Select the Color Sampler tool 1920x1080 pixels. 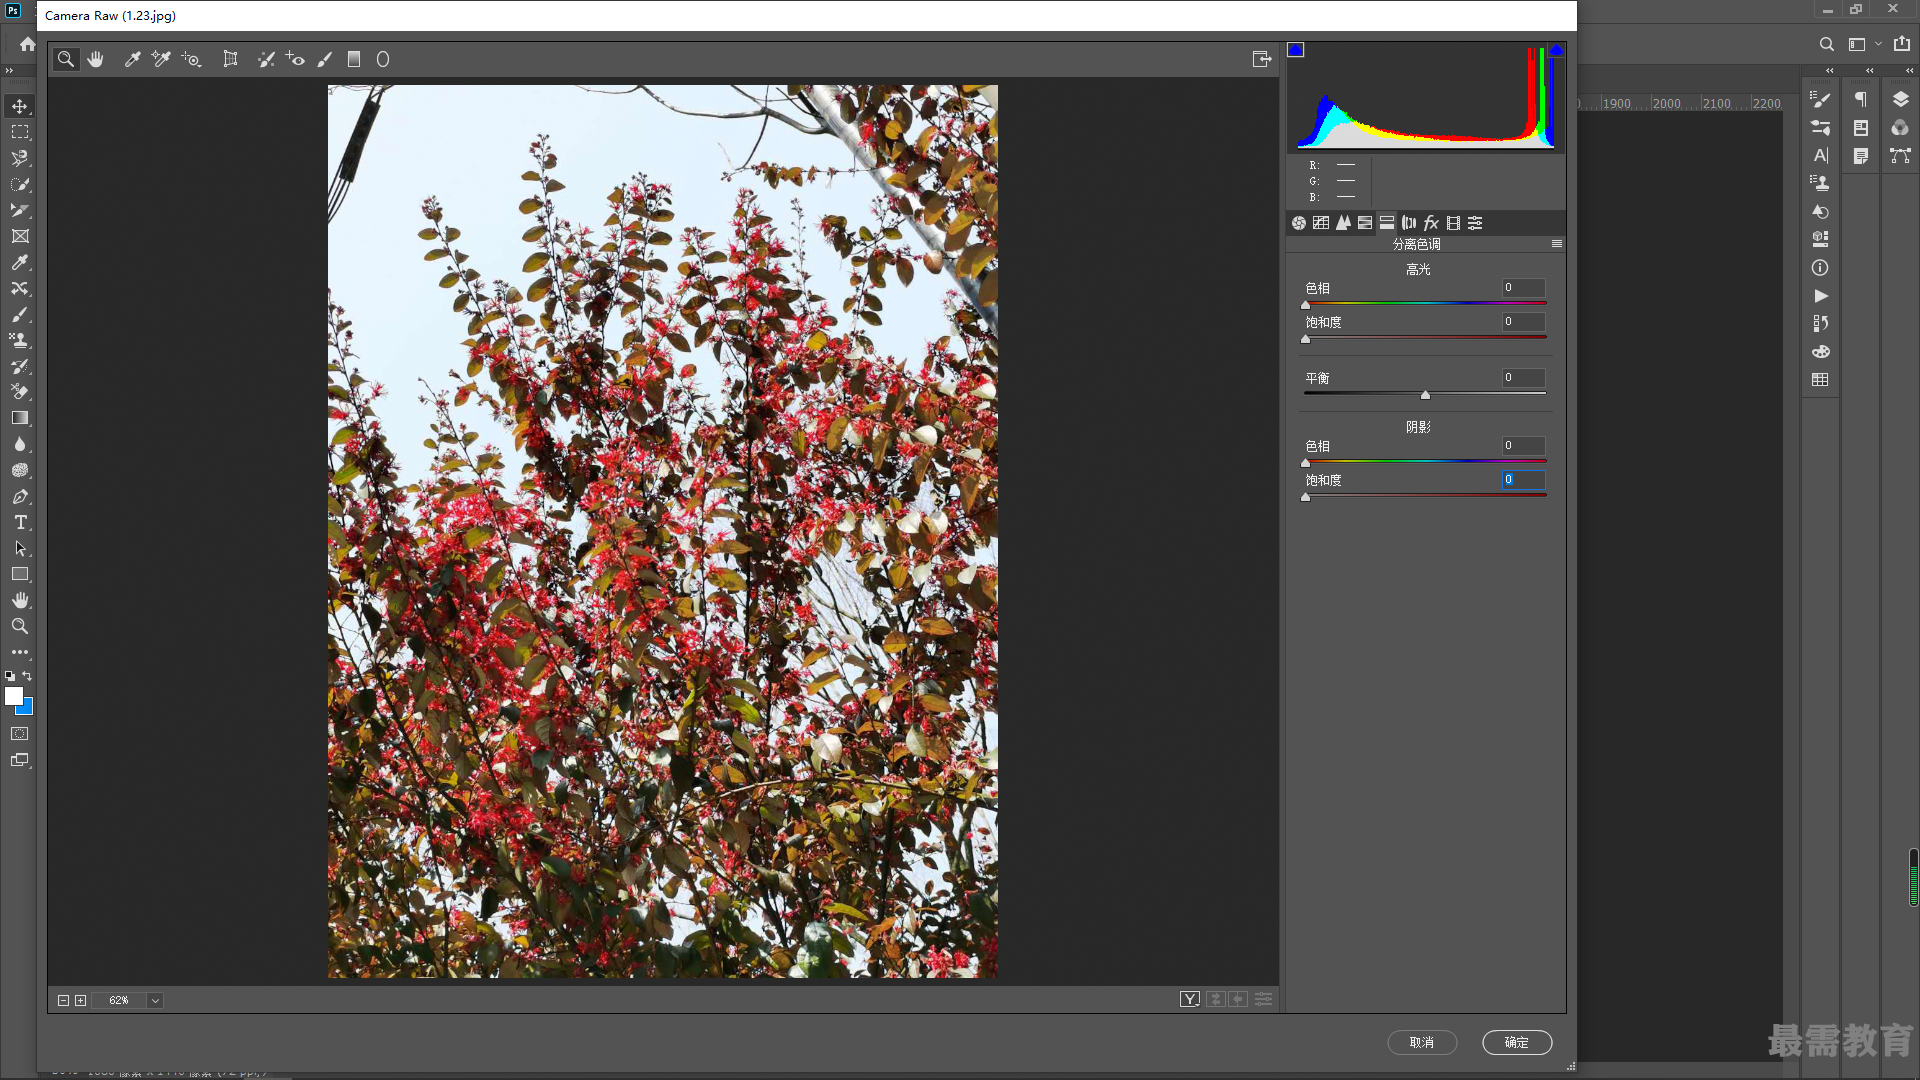(161, 59)
